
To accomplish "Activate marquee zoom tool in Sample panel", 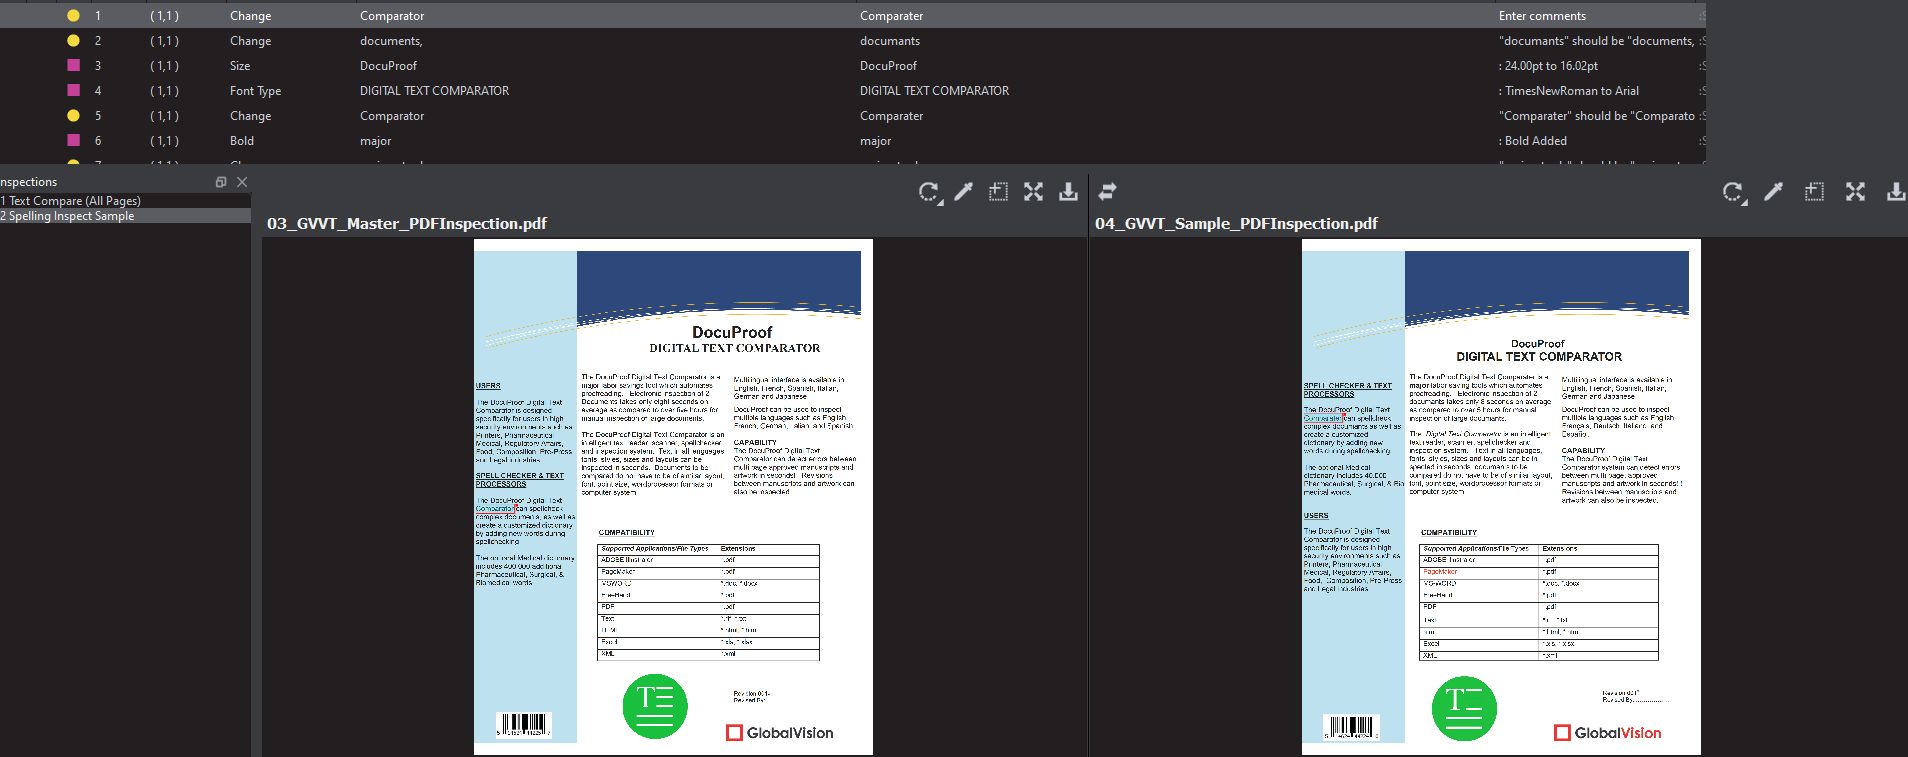I will (x=1814, y=192).
